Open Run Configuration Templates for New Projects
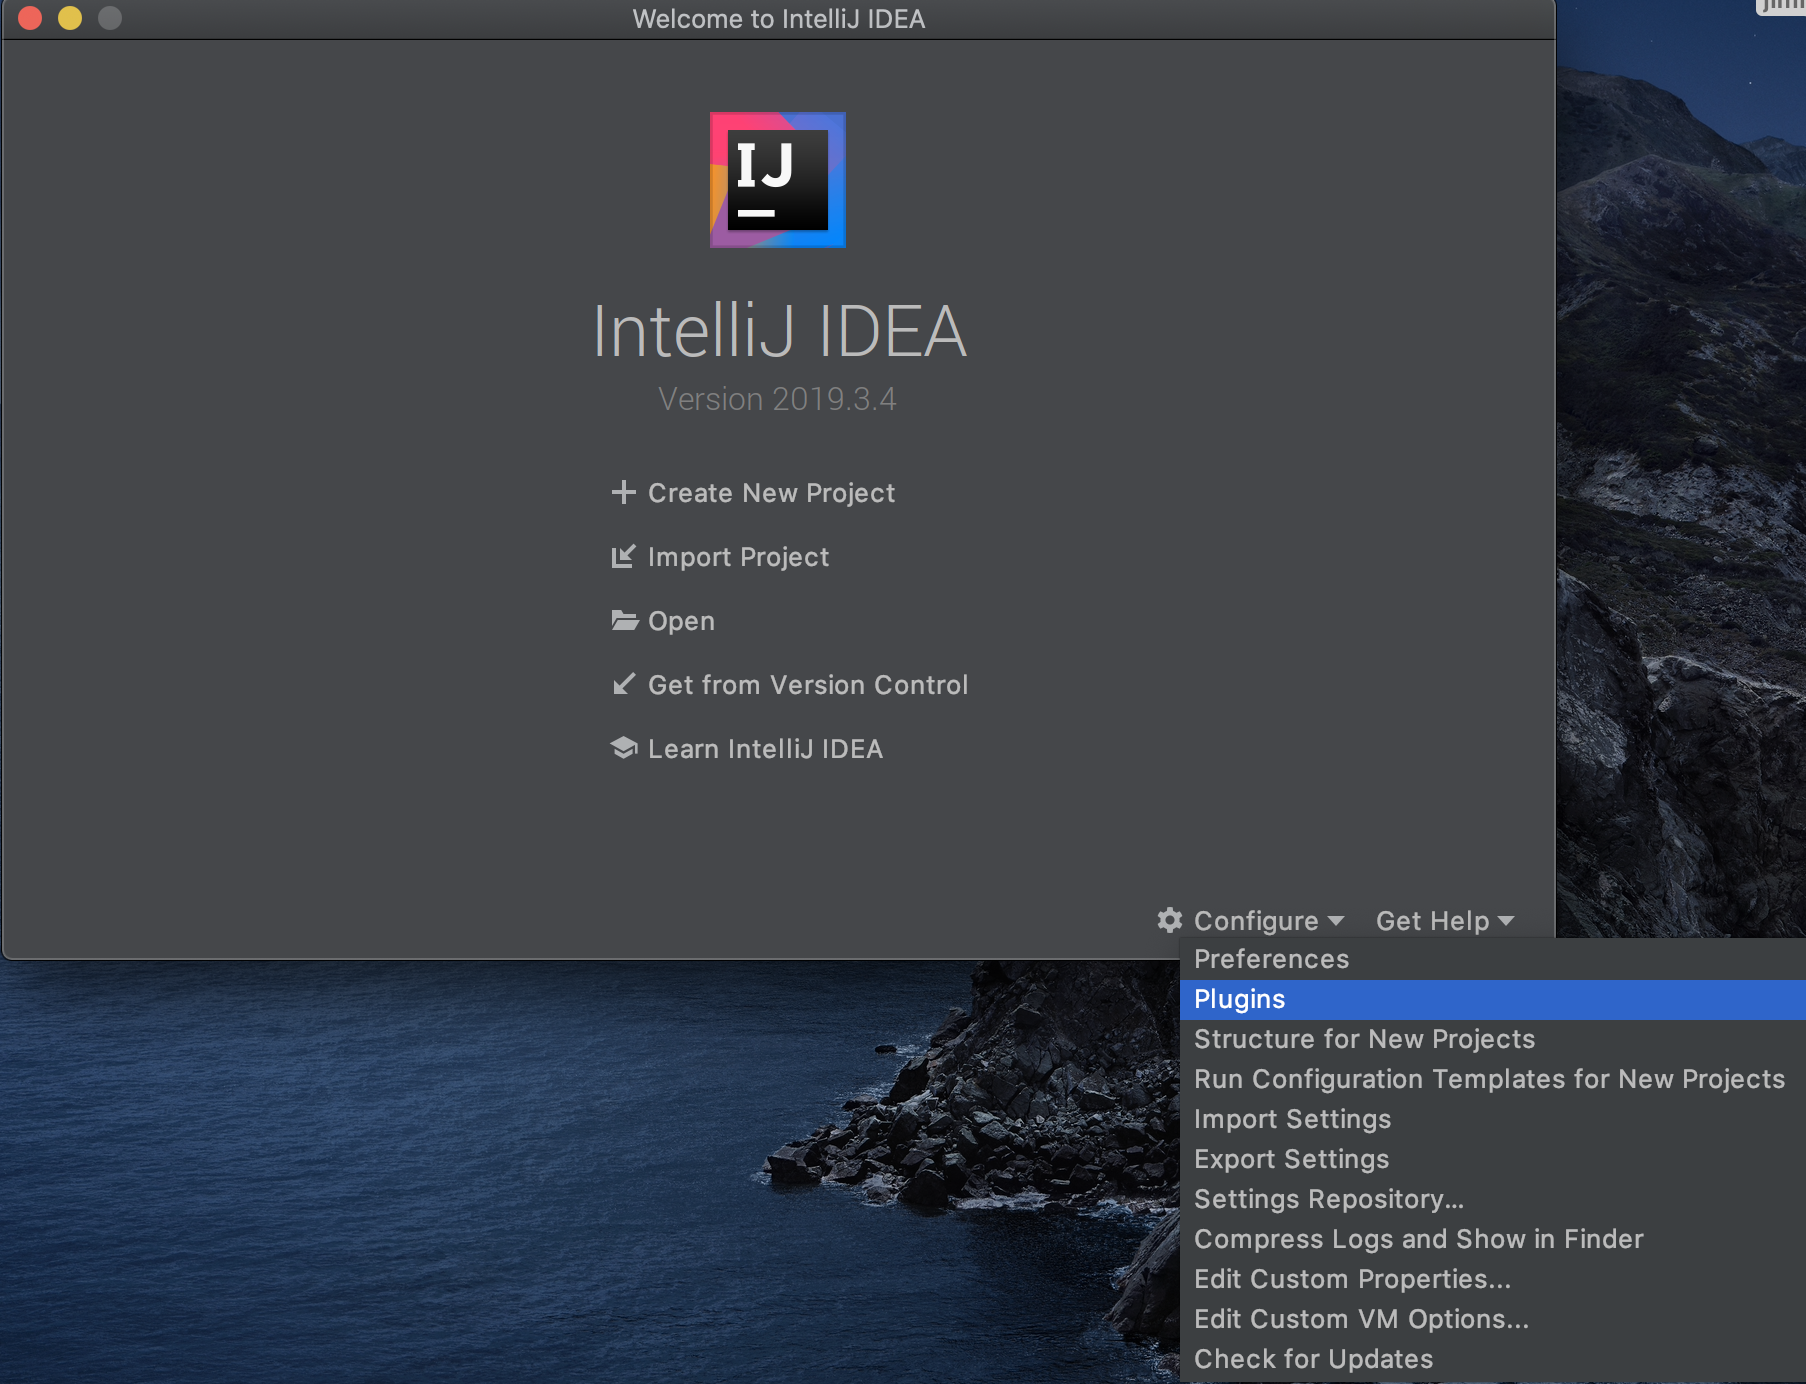This screenshot has width=1806, height=1384. tap(1493, 1079)
